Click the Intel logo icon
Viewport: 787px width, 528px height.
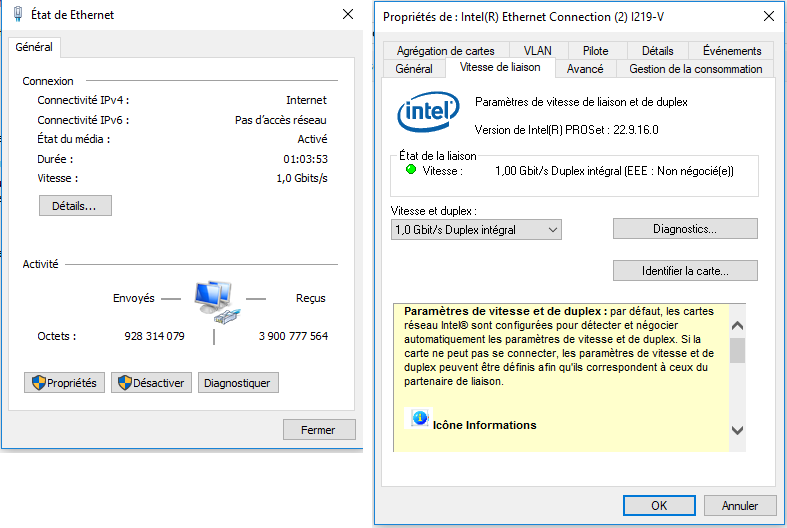(428, 115)
